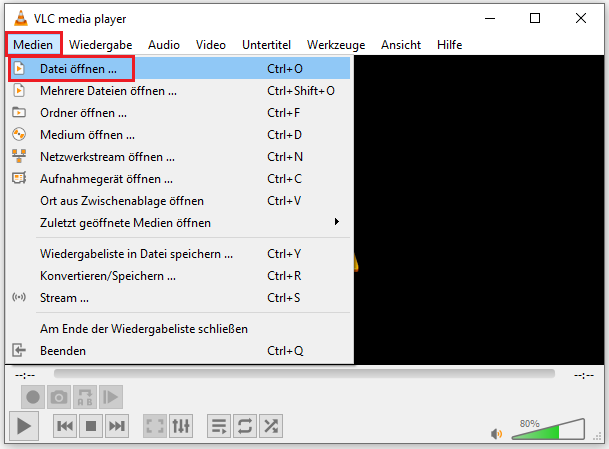Choose 'Stream ...' menu entry
This screenshot has width=609, height=449.
pyautogui.click(x=179, y=298)
